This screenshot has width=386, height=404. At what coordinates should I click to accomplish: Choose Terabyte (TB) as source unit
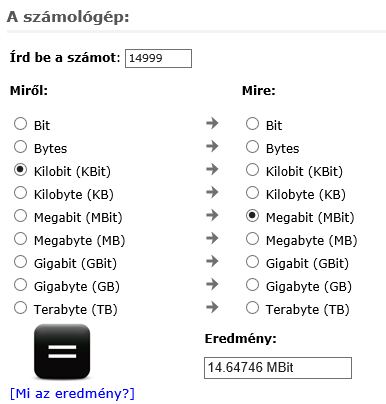(x=20, y=308)
